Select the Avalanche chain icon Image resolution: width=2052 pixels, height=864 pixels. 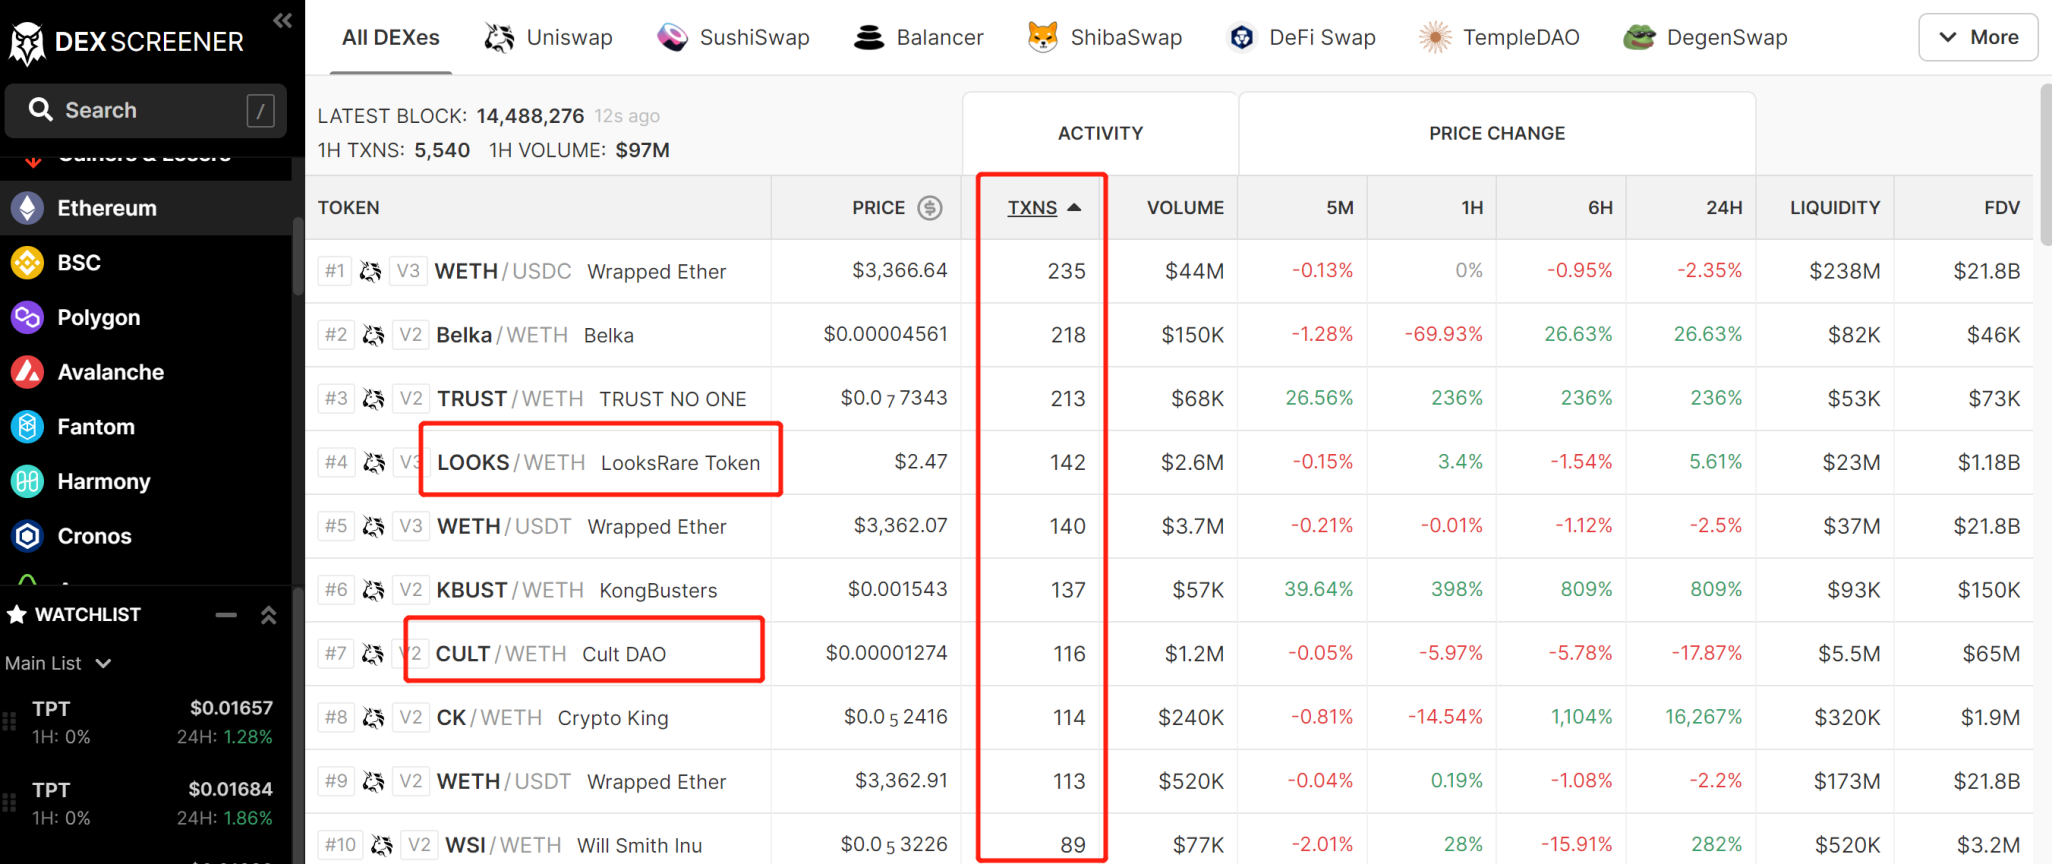[27, 372]
